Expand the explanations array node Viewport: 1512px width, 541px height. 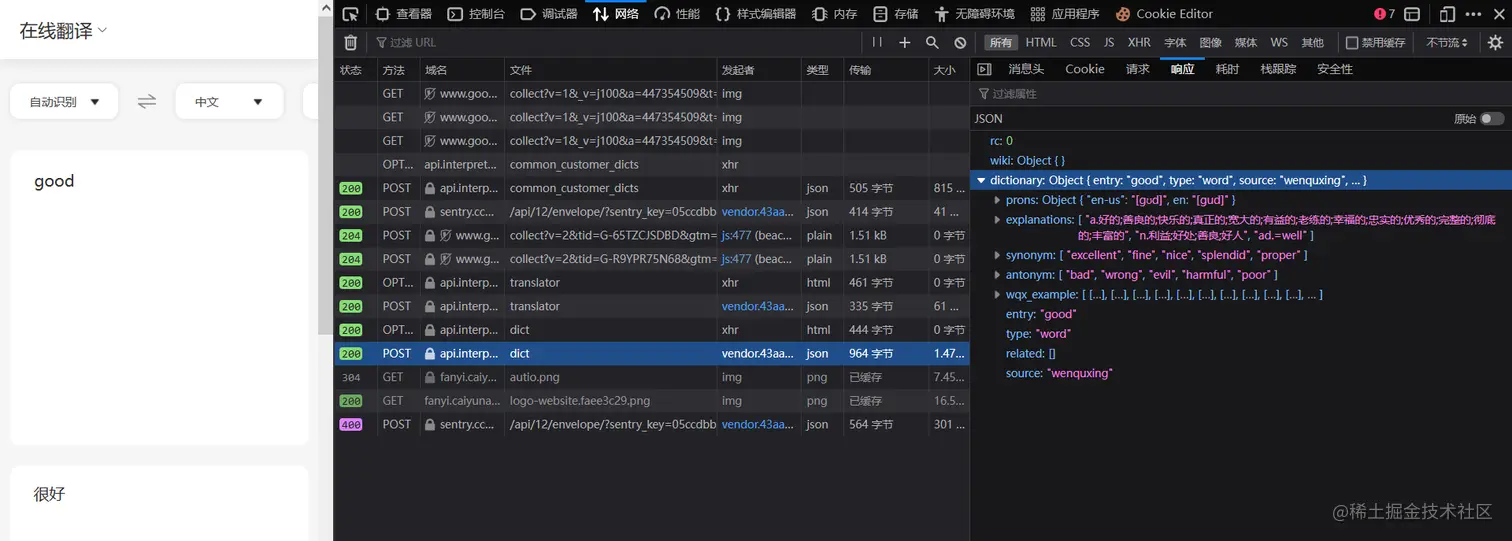(x=997, y=219)
